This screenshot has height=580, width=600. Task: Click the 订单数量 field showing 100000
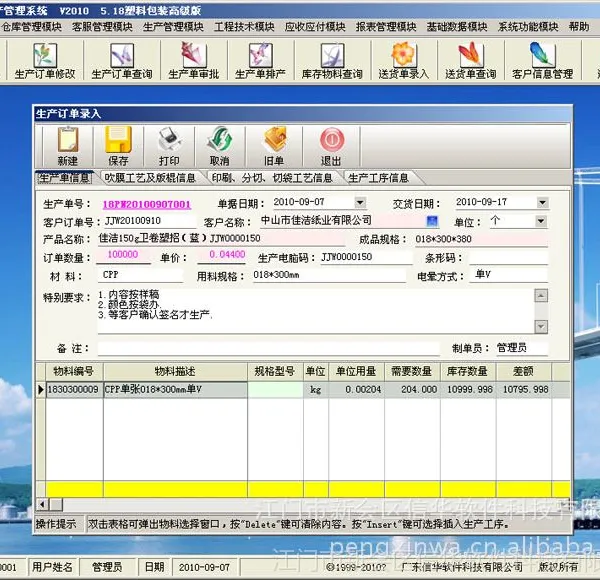(123, 256)
